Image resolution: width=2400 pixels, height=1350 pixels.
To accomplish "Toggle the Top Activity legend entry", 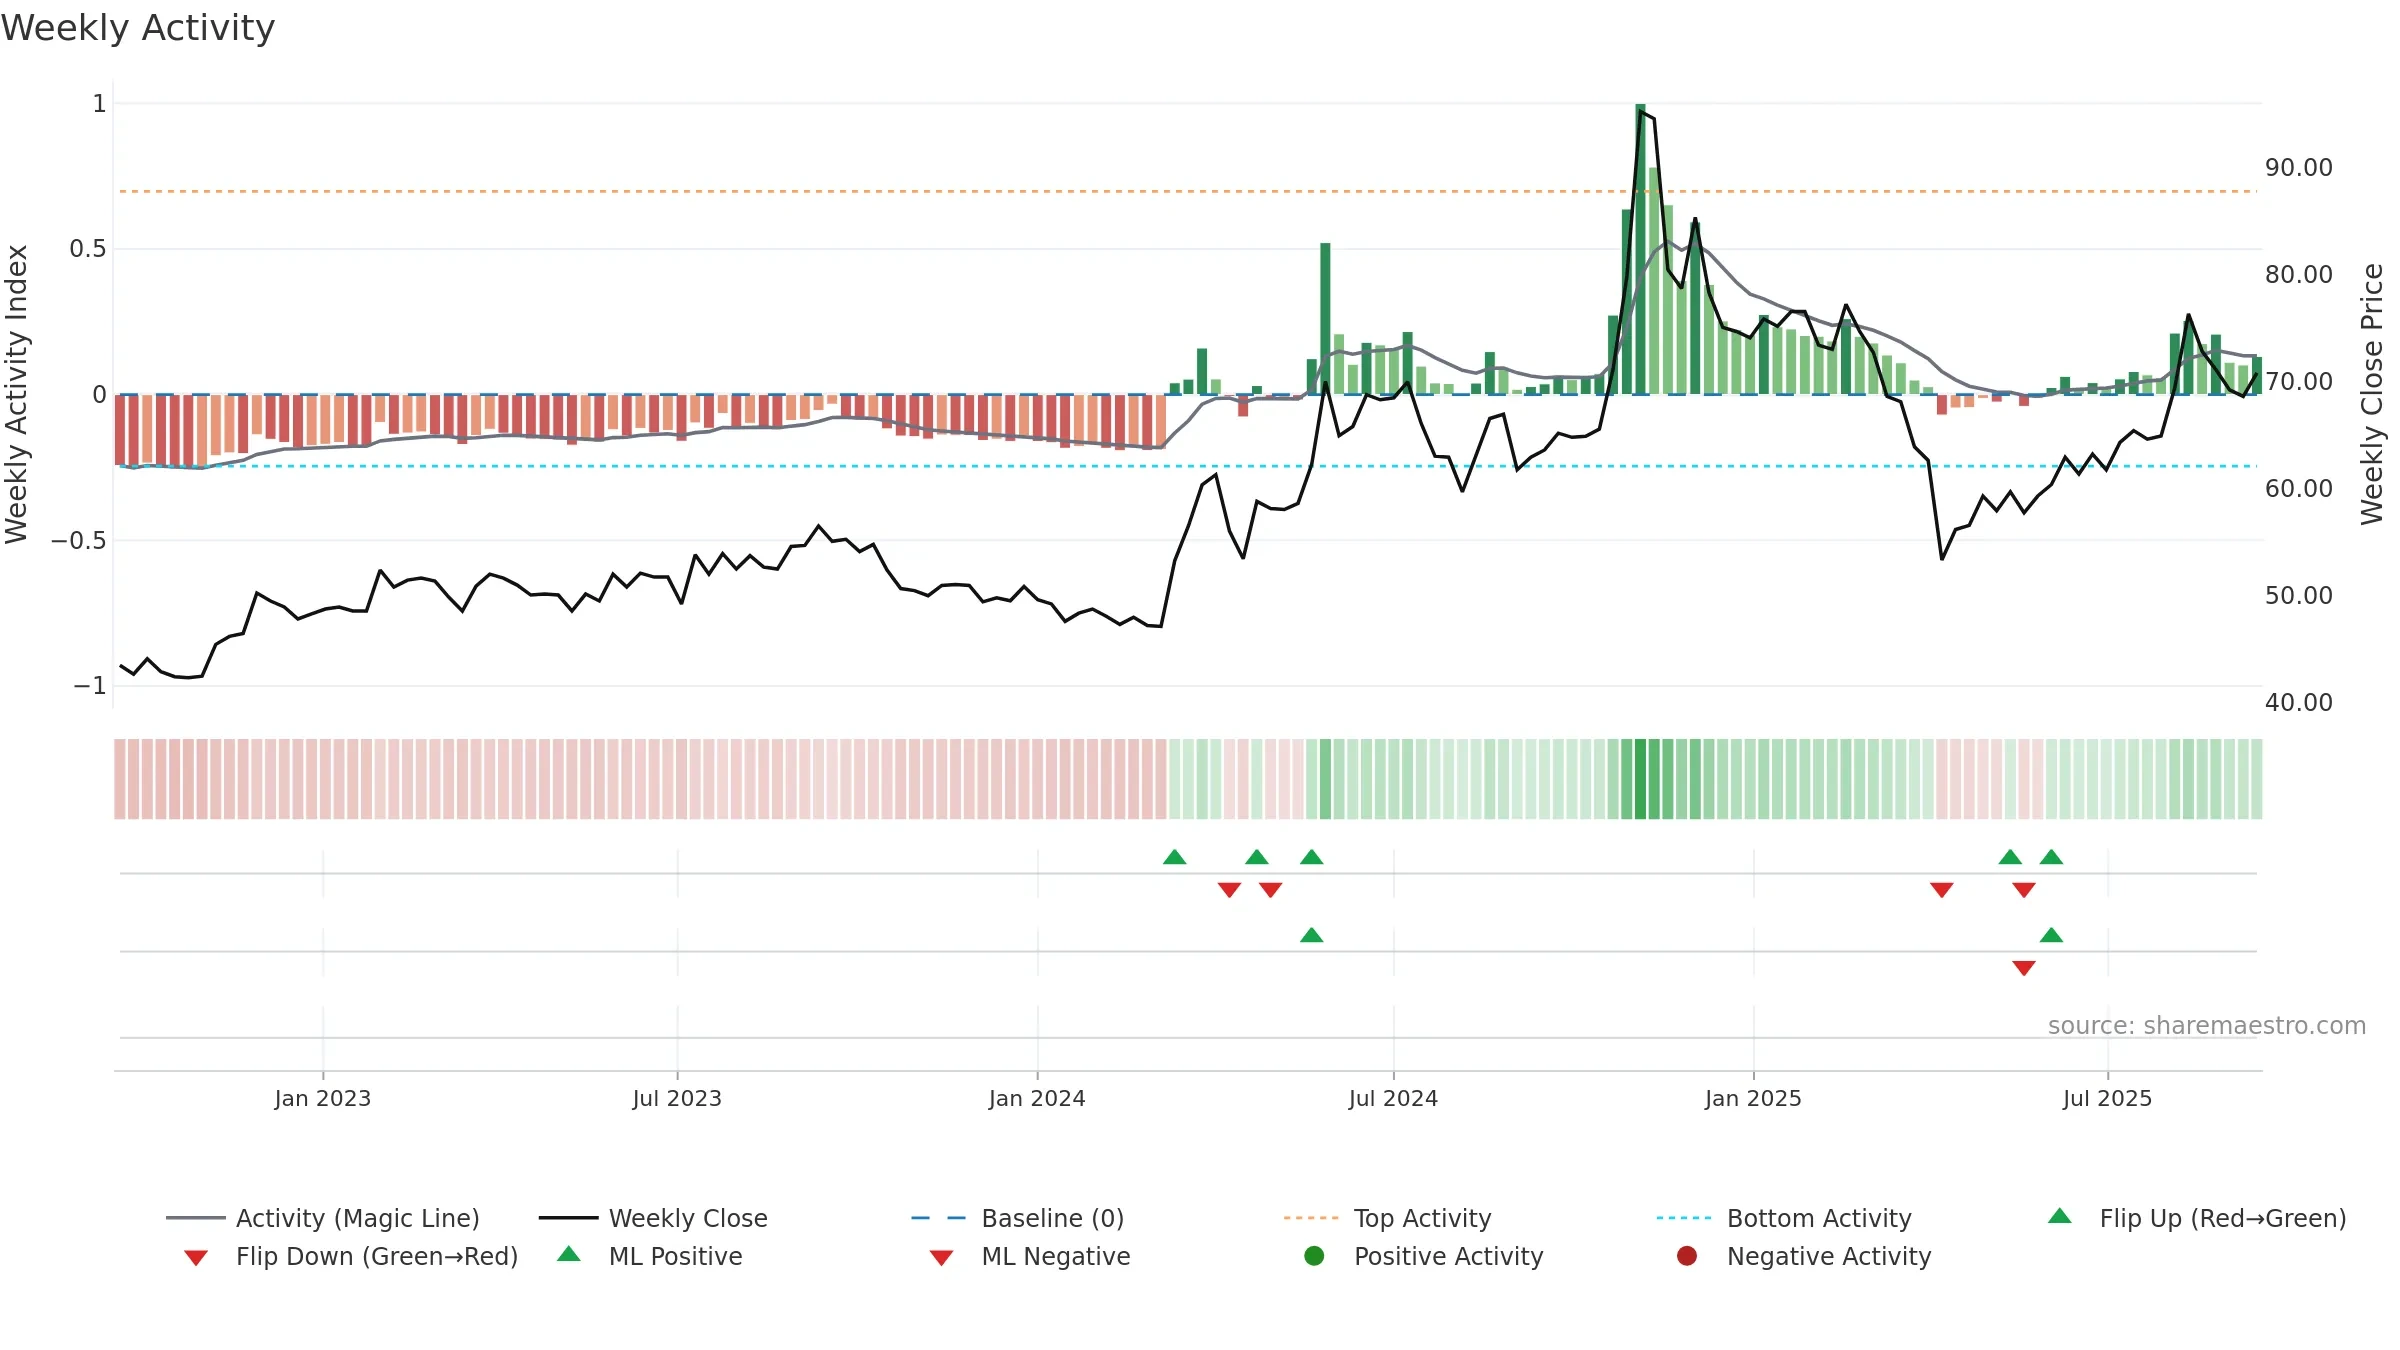I will point(1387,1218).
